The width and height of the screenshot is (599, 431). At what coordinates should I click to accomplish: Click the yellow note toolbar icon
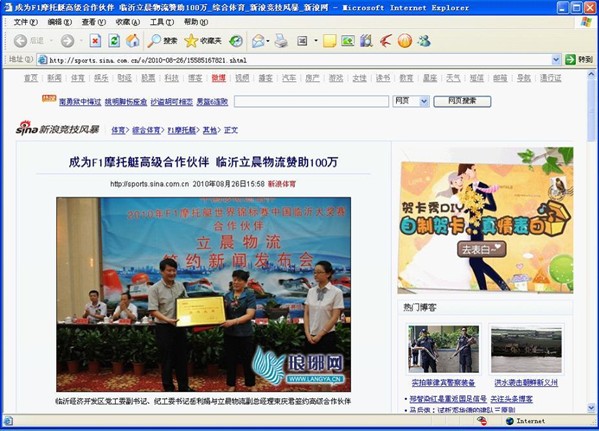click(x=329, y=41)
